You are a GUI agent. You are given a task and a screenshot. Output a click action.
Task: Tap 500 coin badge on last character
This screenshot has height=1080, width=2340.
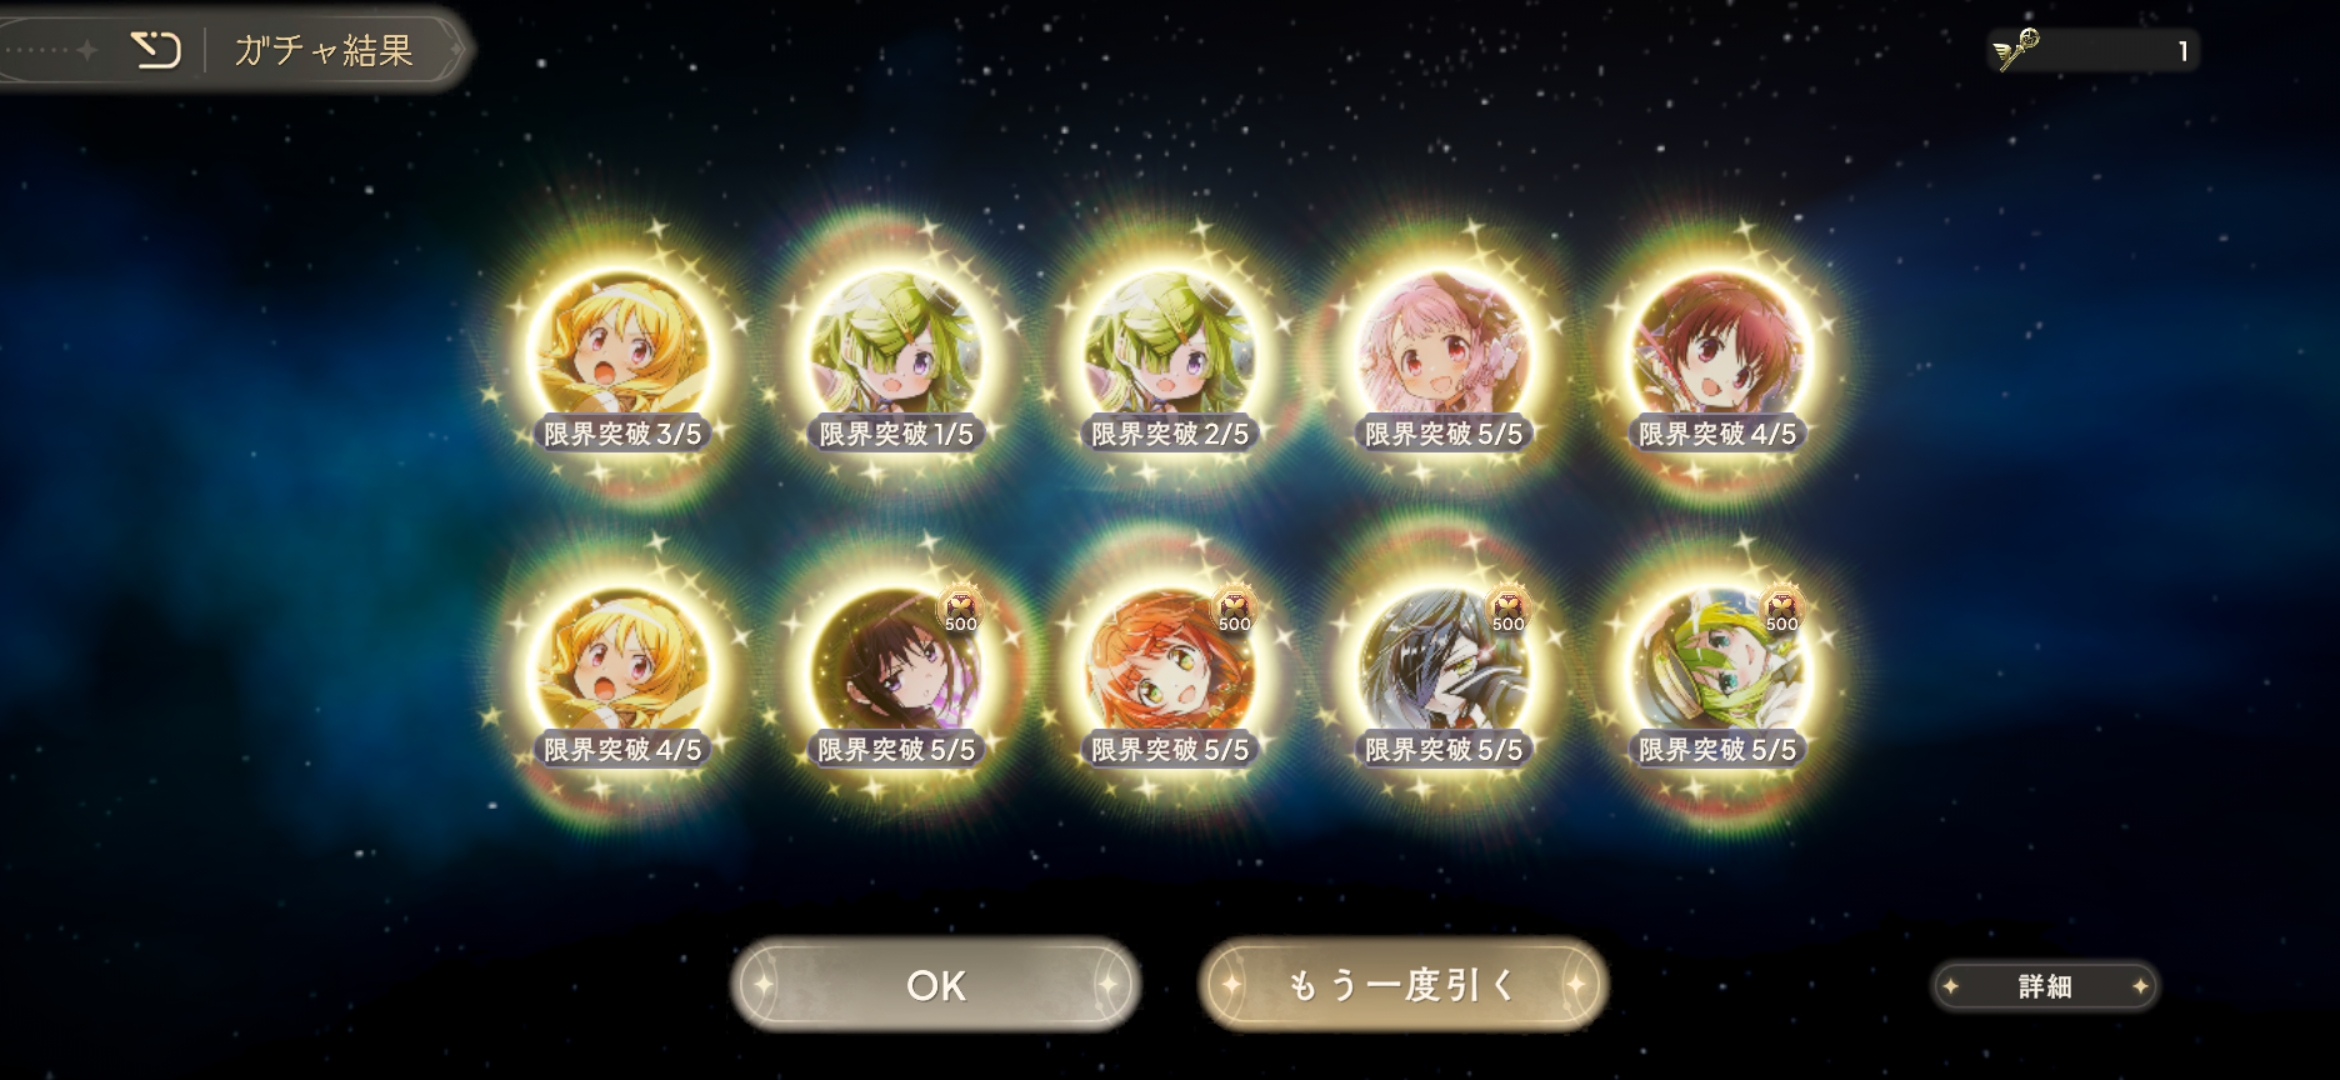1782,611
